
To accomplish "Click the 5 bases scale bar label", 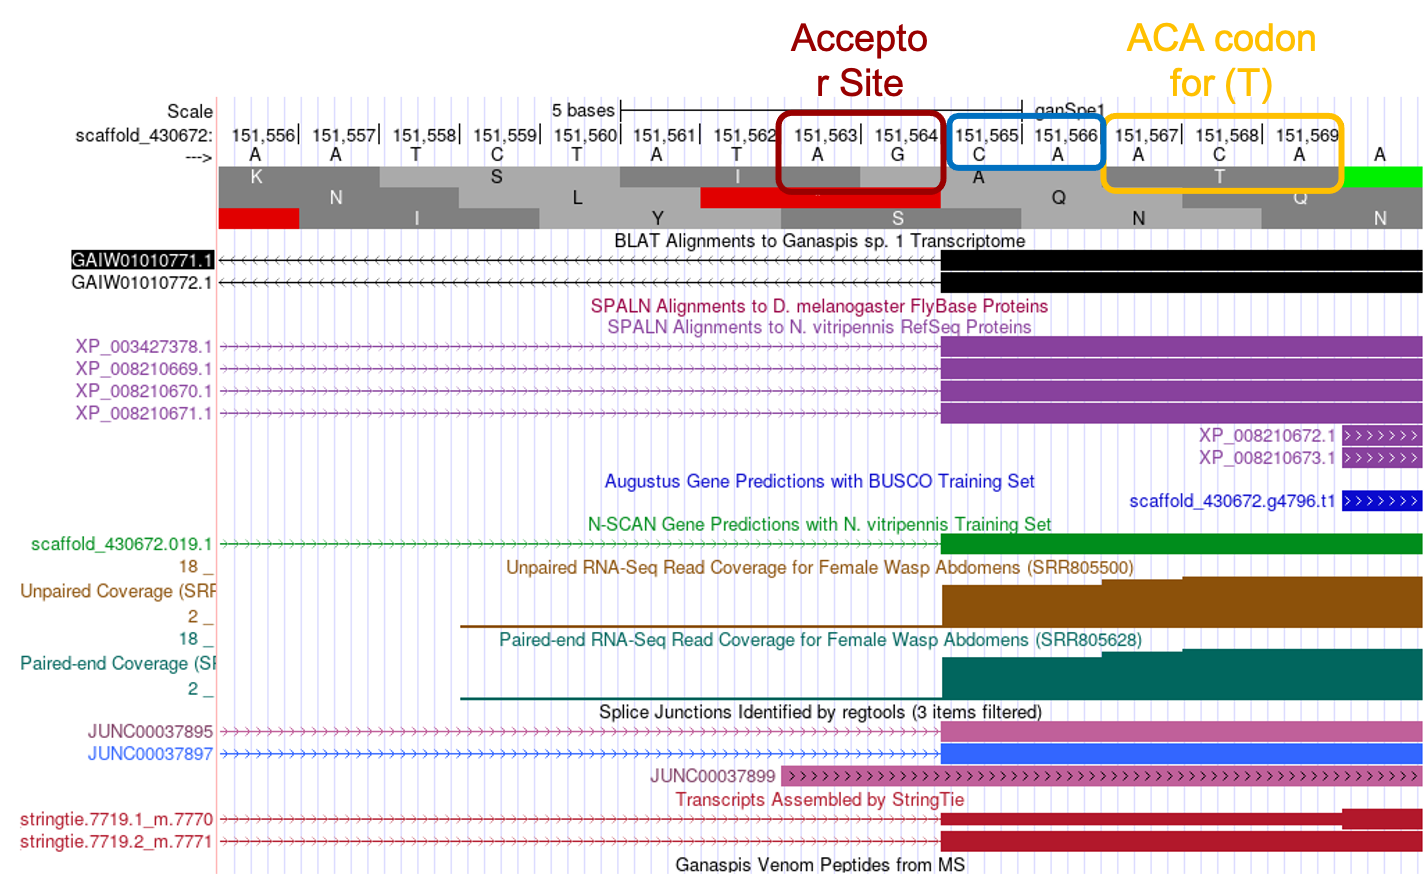I will [x=583, y=110].
